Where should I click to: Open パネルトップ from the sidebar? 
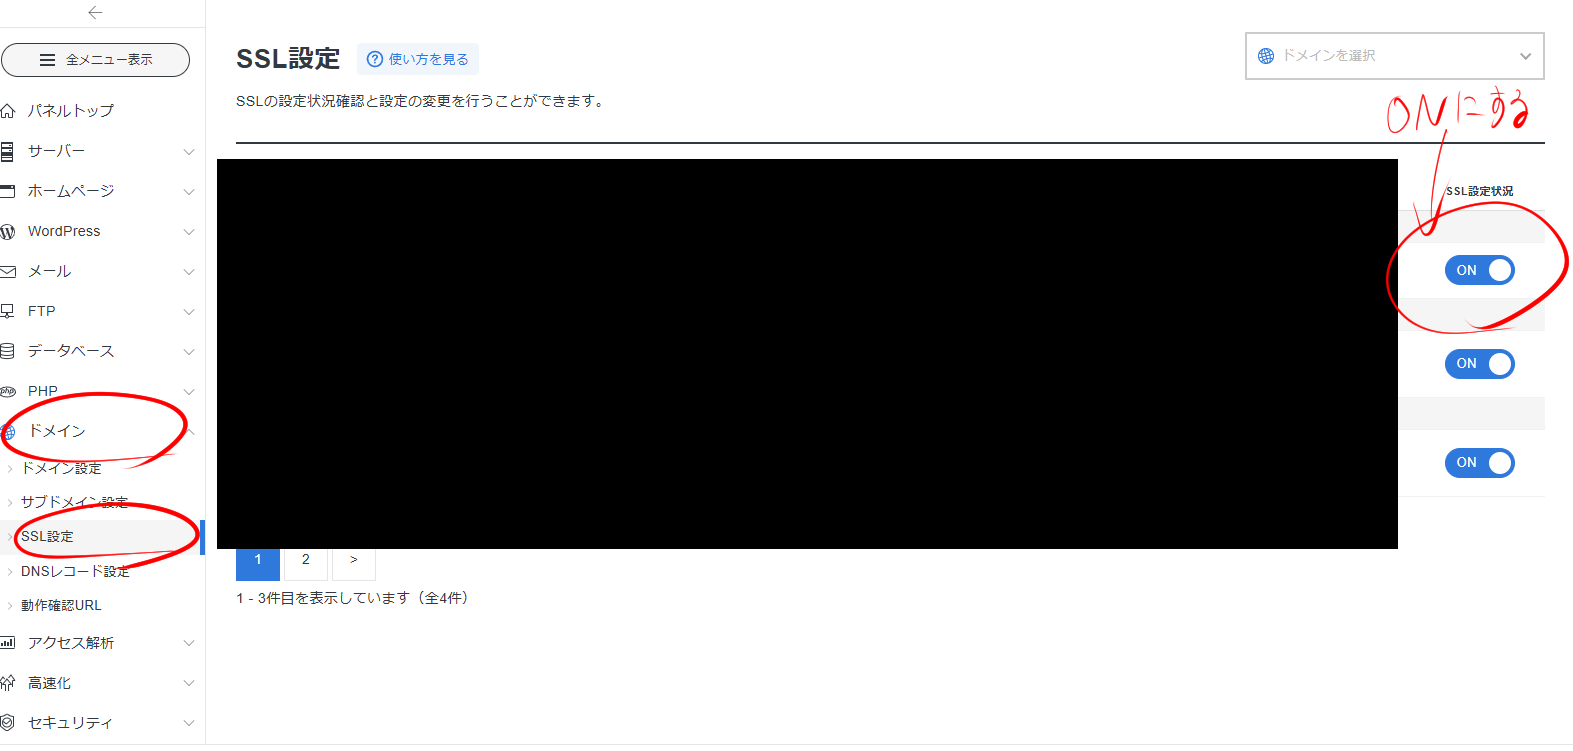(71, 110)
